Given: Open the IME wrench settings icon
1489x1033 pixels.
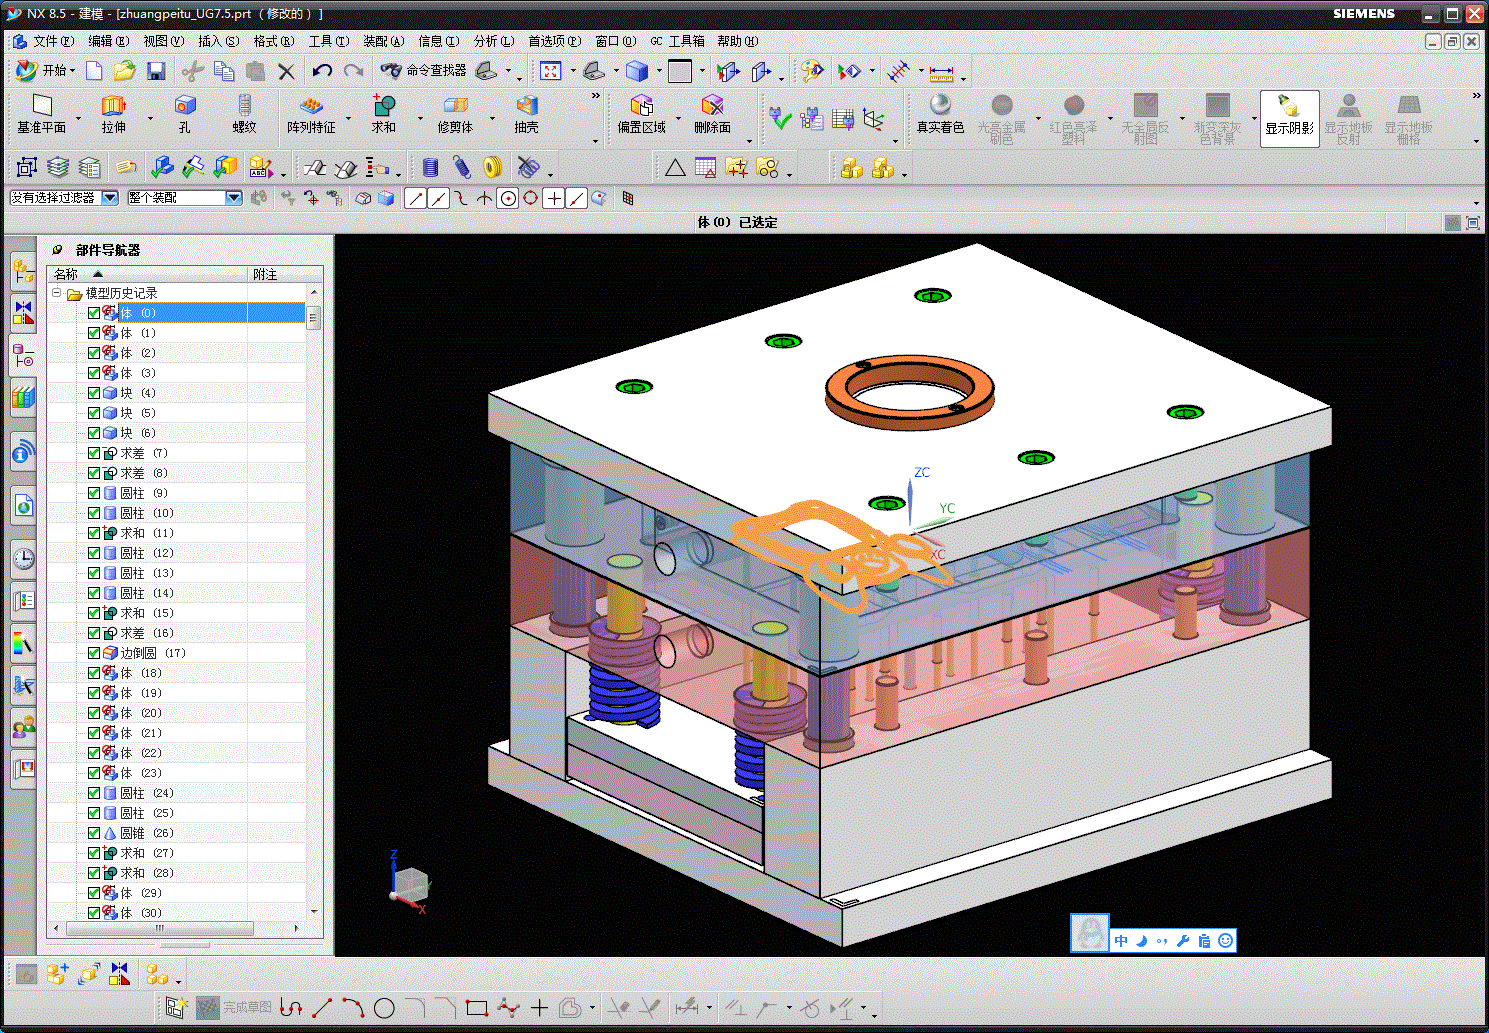Looking at the screenshot, I should pos(1183,941).
